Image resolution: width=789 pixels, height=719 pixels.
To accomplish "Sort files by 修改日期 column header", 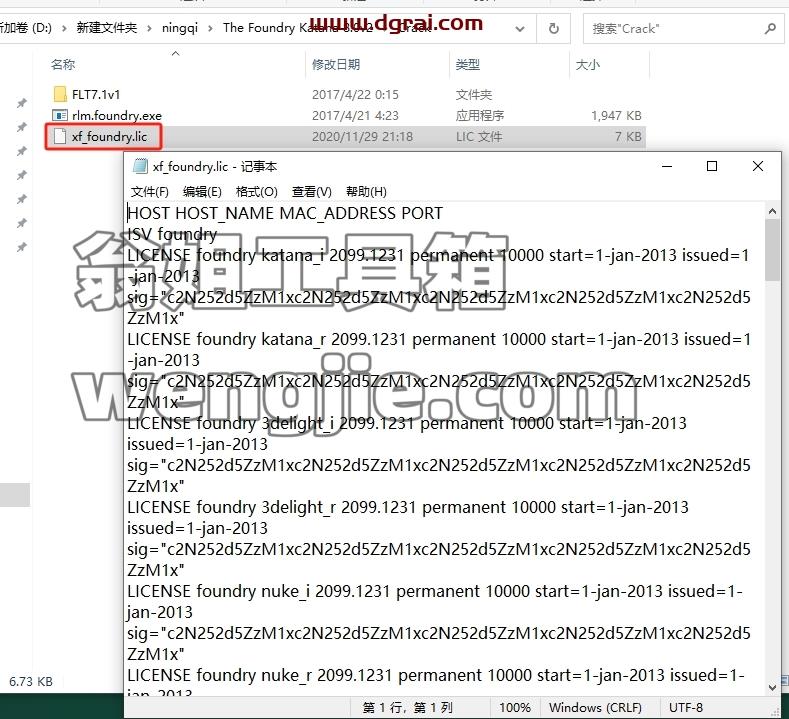I will point(336,64).
